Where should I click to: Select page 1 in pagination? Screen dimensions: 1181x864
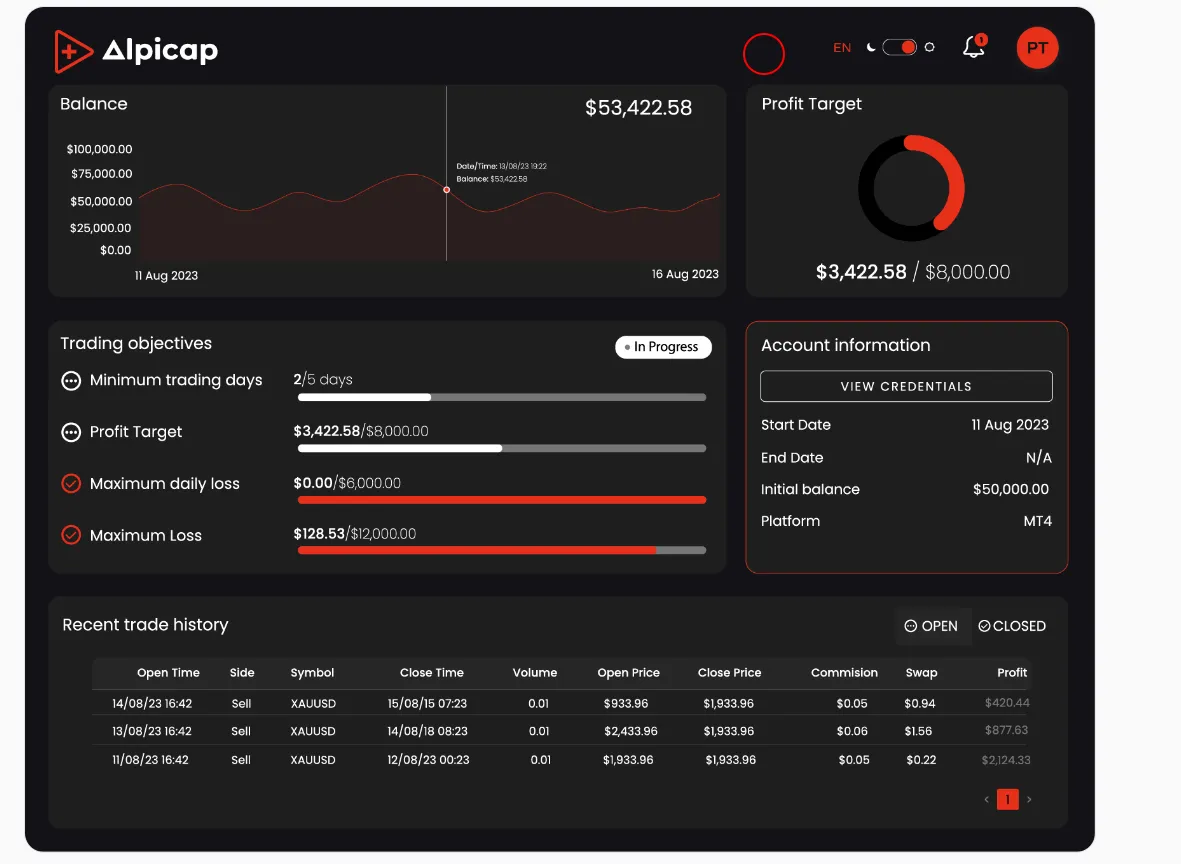(x=1008, y=799)
